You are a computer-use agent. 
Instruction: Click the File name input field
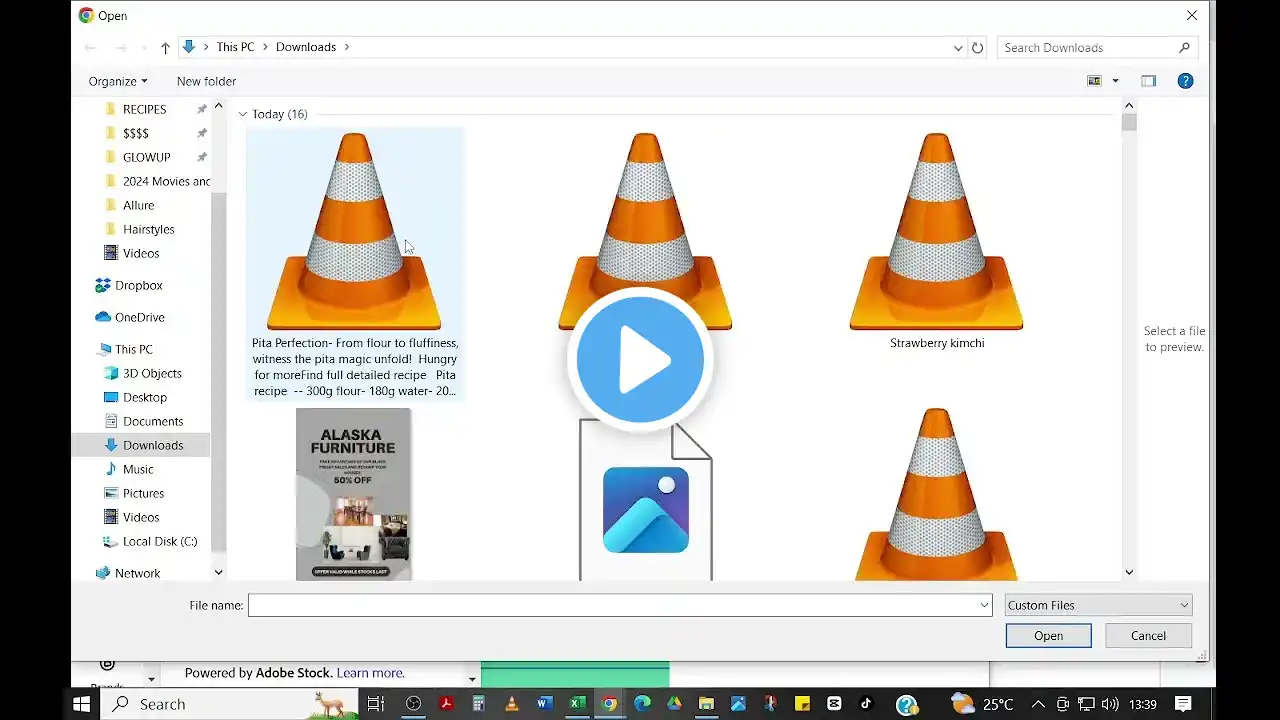pos(620,605)
